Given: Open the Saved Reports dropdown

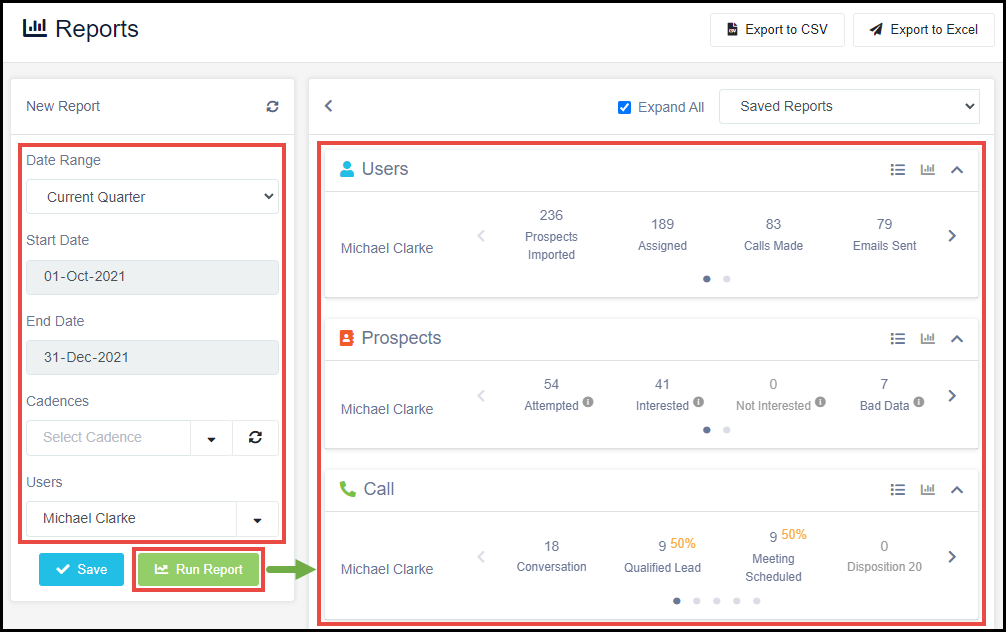Looking at the screenshot, I should tap(849, 107).
